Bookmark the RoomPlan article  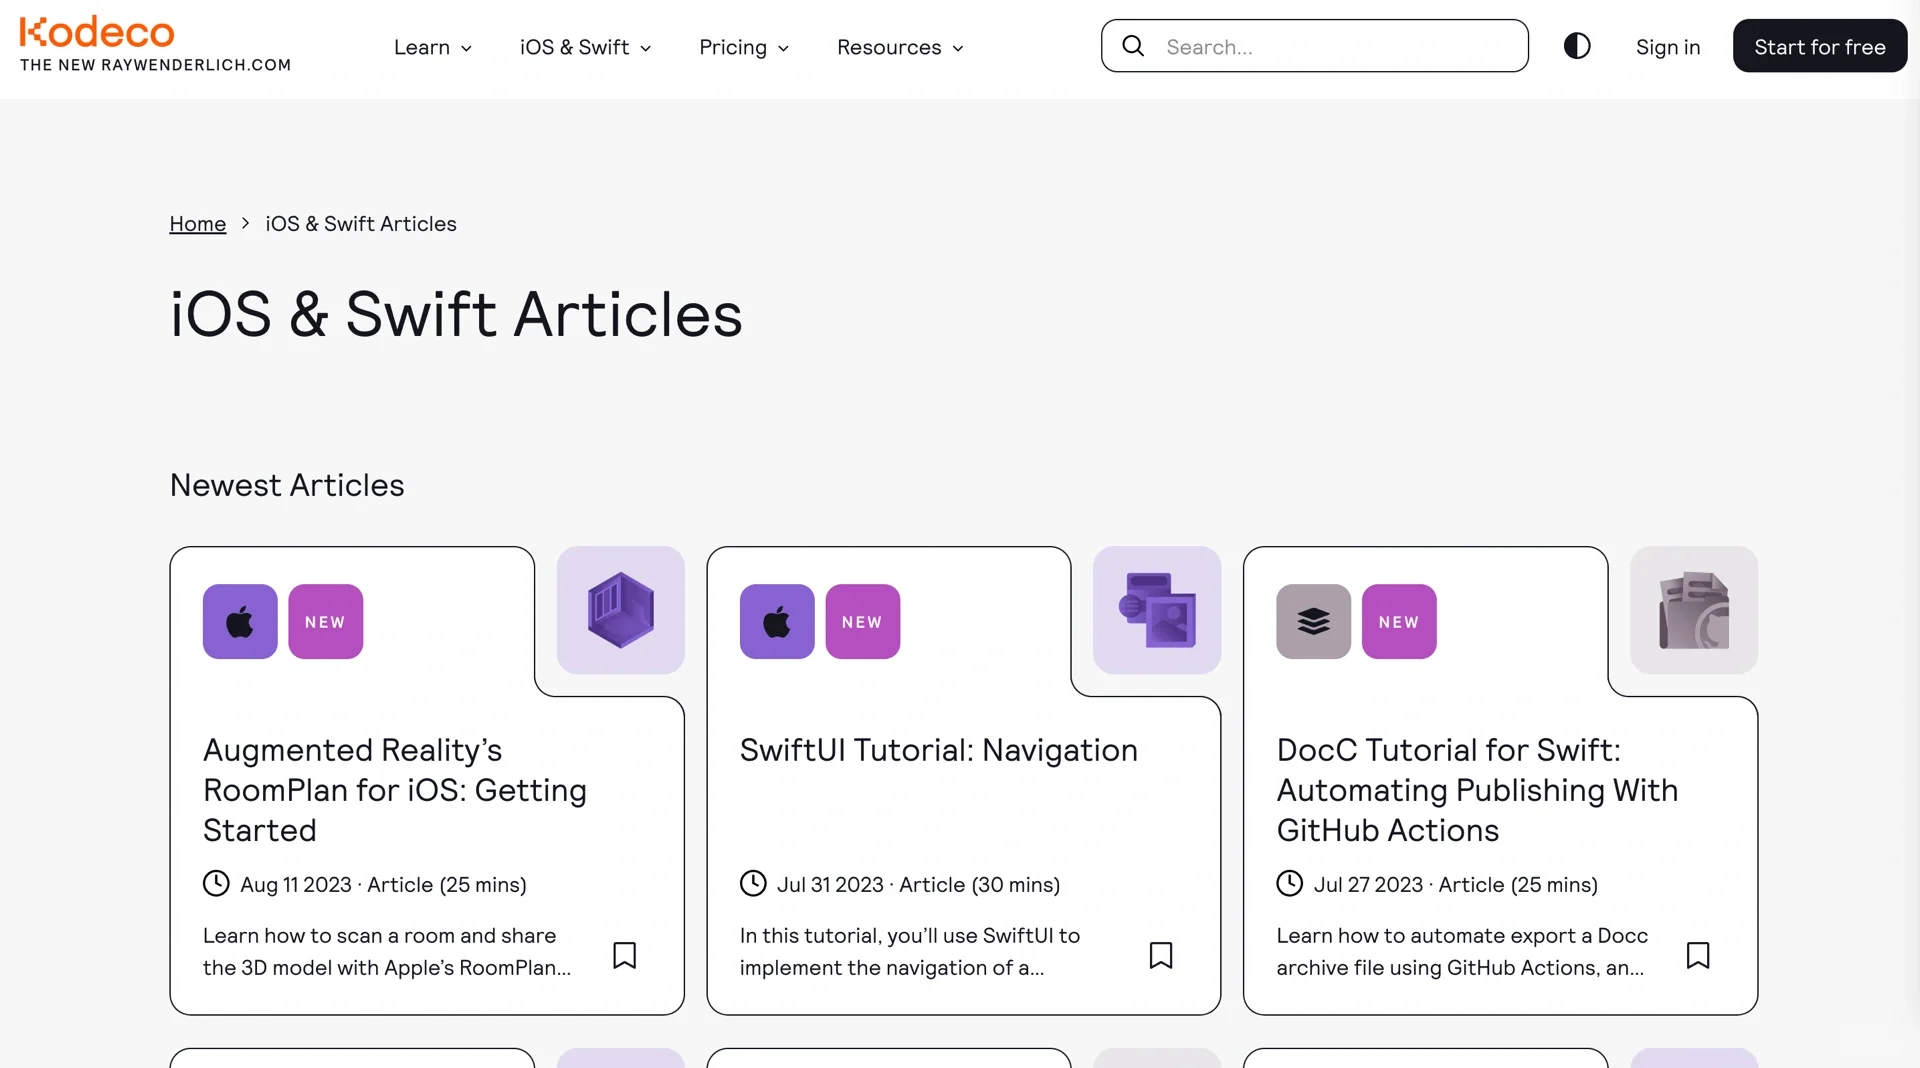[x=624, y=955]
